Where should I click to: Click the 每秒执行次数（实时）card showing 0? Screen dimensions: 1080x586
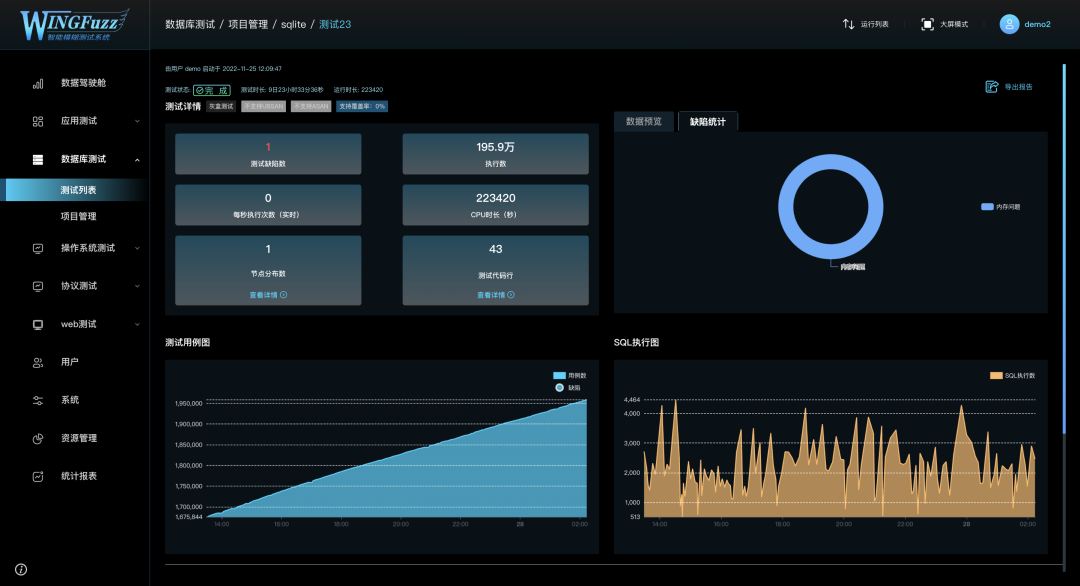[x=268, y=205]
